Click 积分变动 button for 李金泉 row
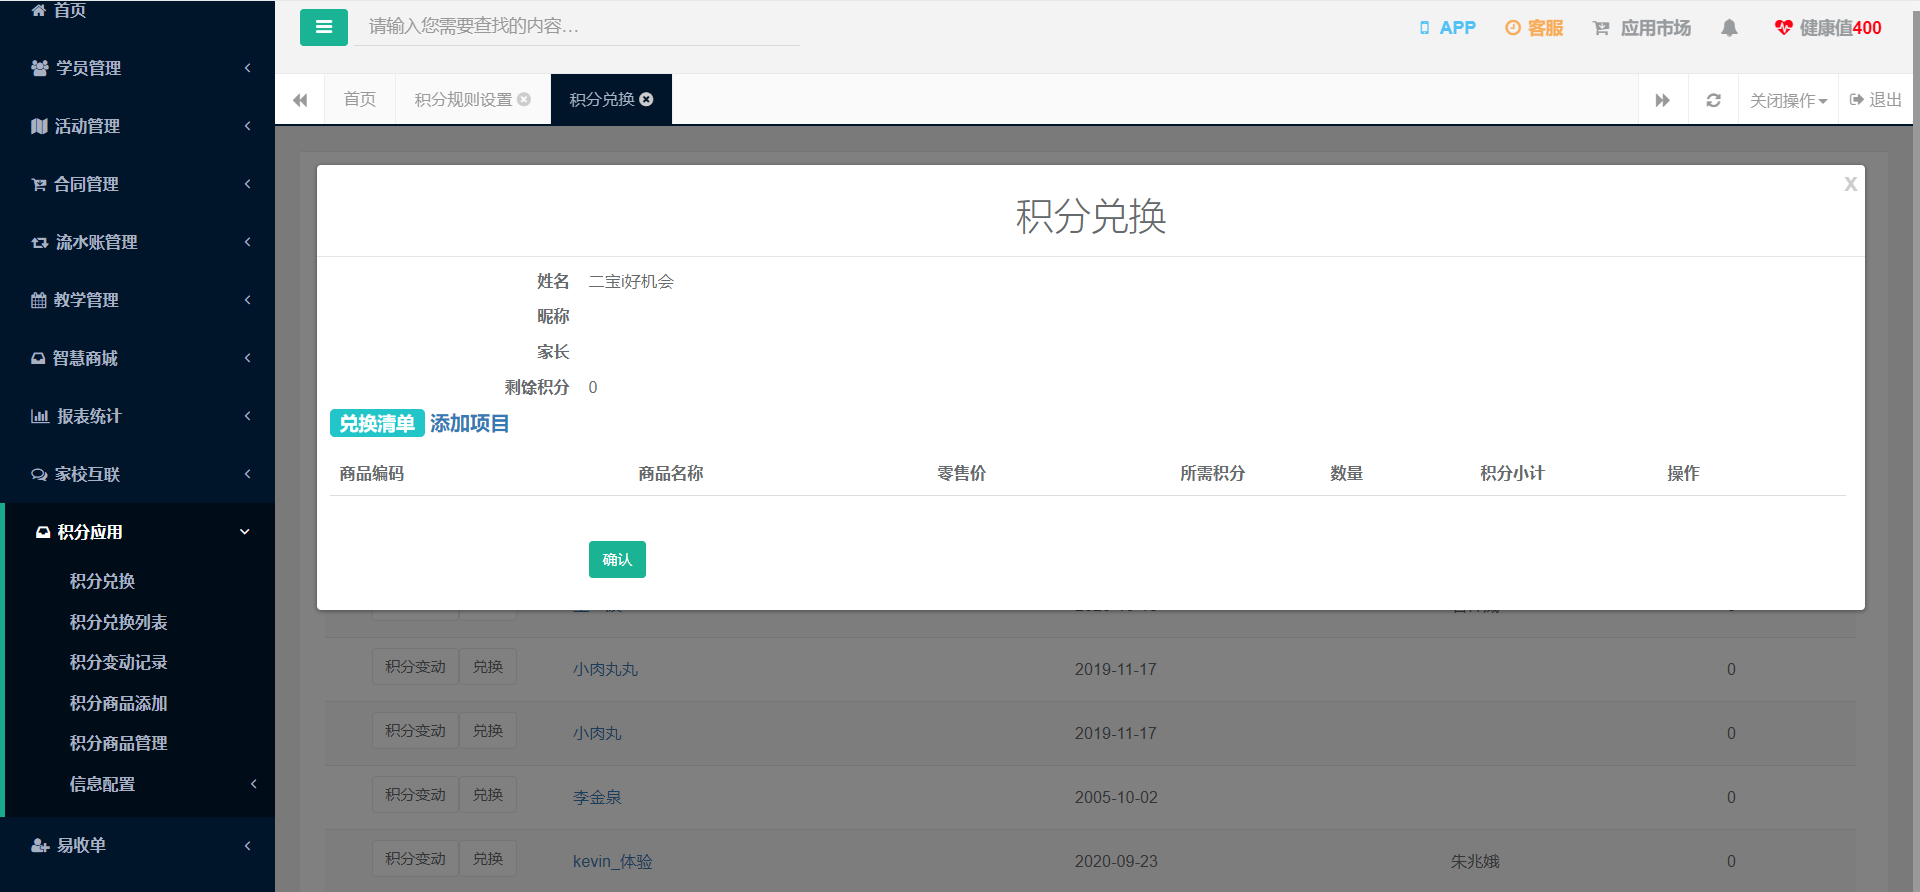Screen dimensions: 1920x892 [x=415, y=795]
